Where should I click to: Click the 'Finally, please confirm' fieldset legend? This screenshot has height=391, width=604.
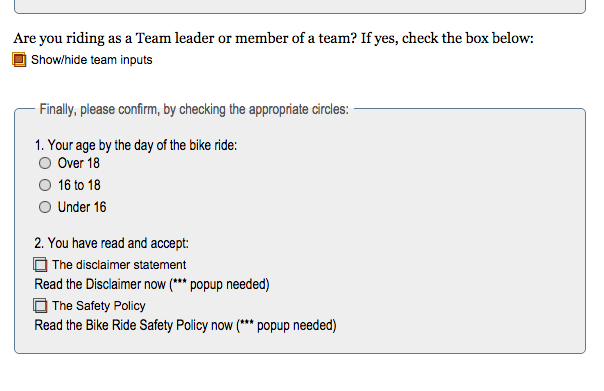point(194,109)
